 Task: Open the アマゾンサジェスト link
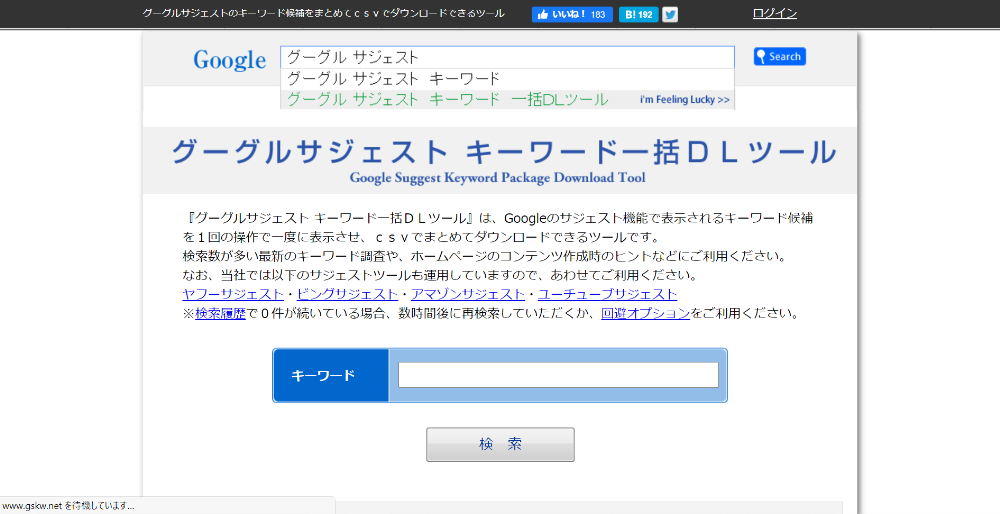(467, 294)
